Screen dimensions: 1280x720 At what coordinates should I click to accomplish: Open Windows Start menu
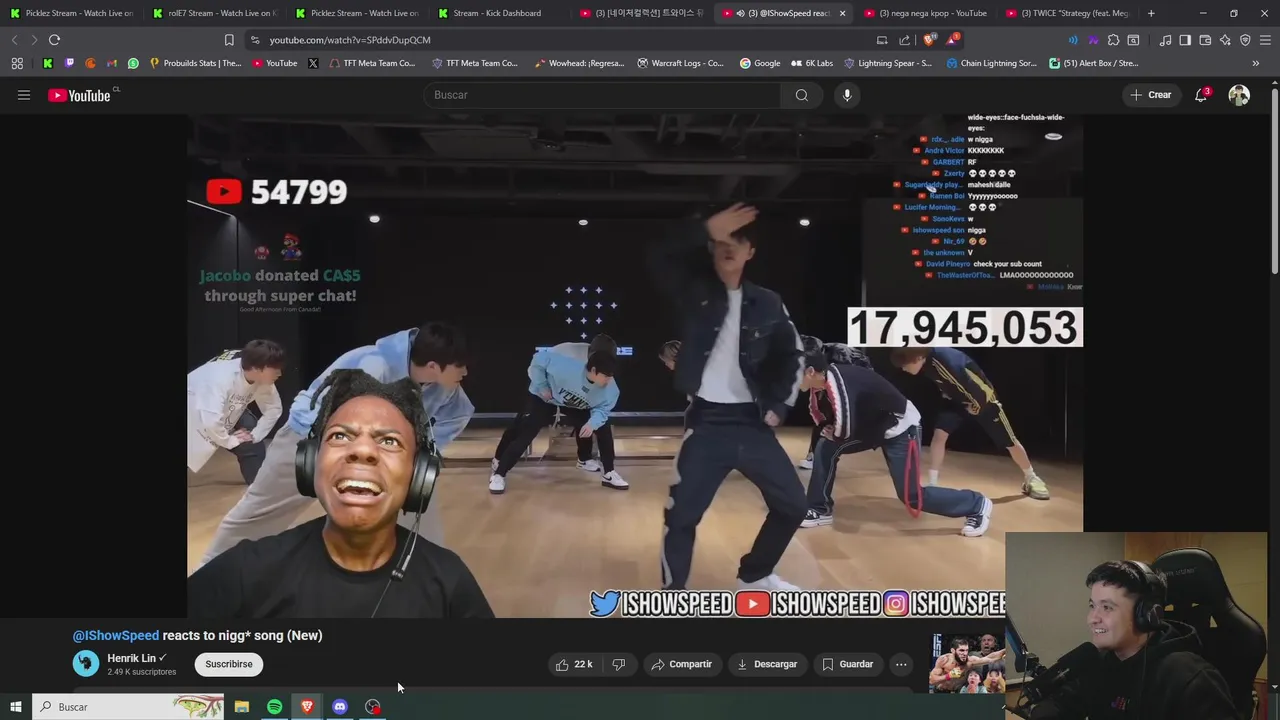tap(15, 707)
